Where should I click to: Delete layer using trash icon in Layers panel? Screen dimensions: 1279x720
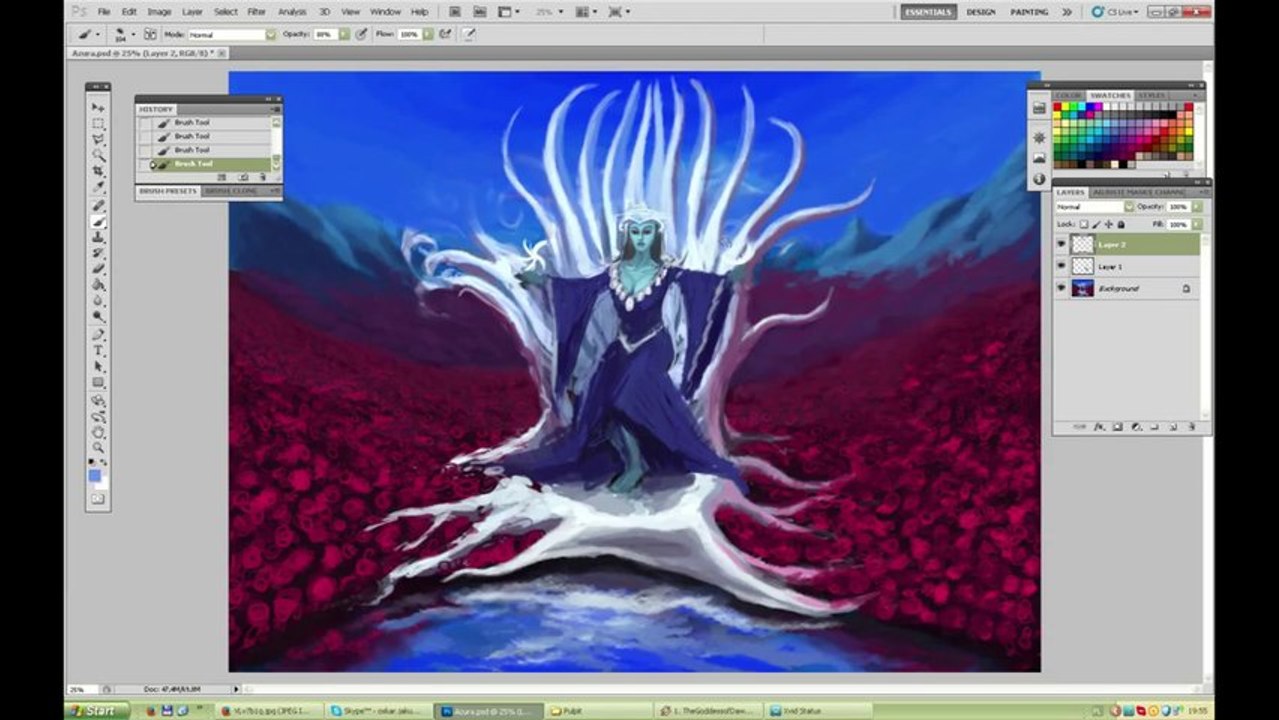[x=1191, y=427]
